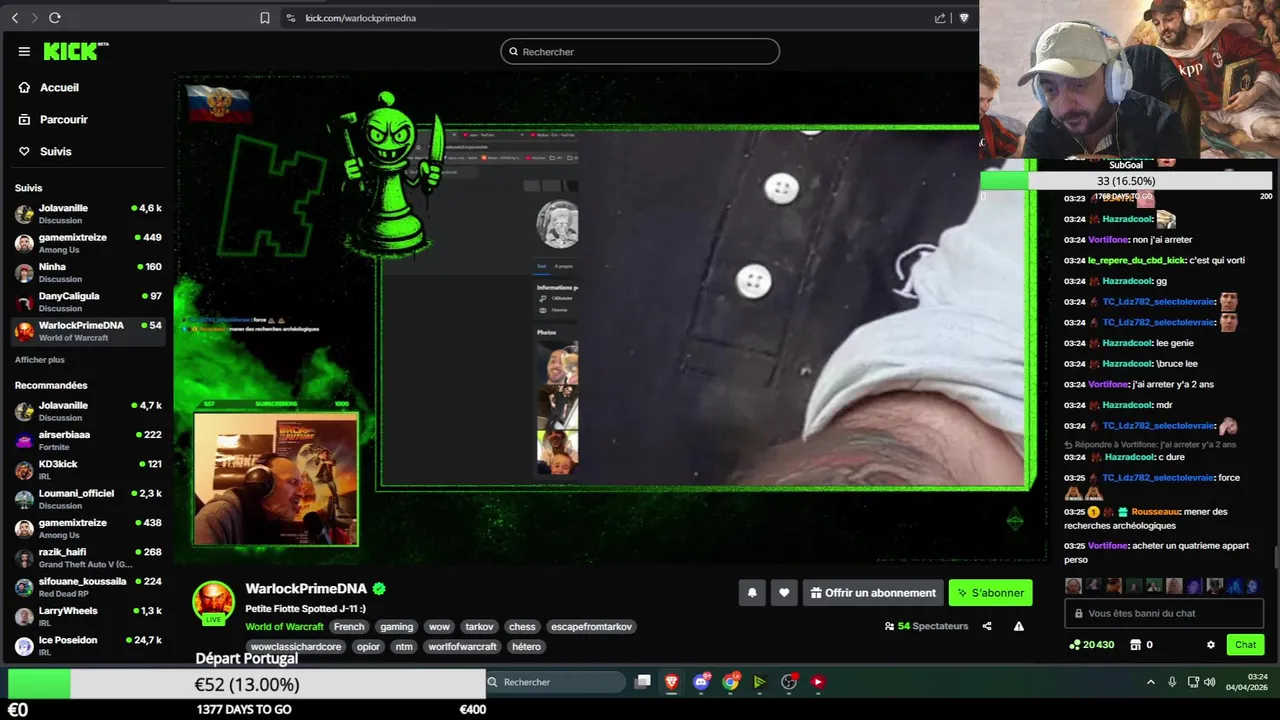Viewport: 1280px width, 720px height.
Task: Follow channel with the heart button
Action: [x=784, y=593]
